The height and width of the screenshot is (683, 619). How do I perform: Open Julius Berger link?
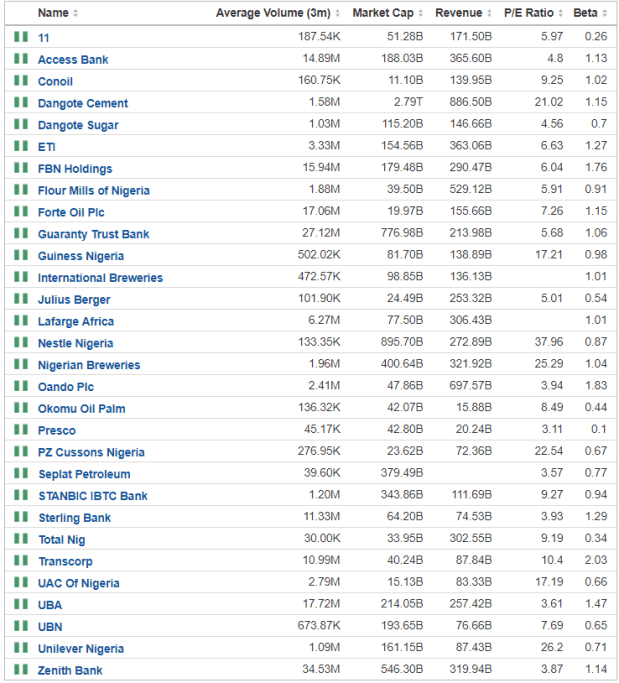(74, 300)
